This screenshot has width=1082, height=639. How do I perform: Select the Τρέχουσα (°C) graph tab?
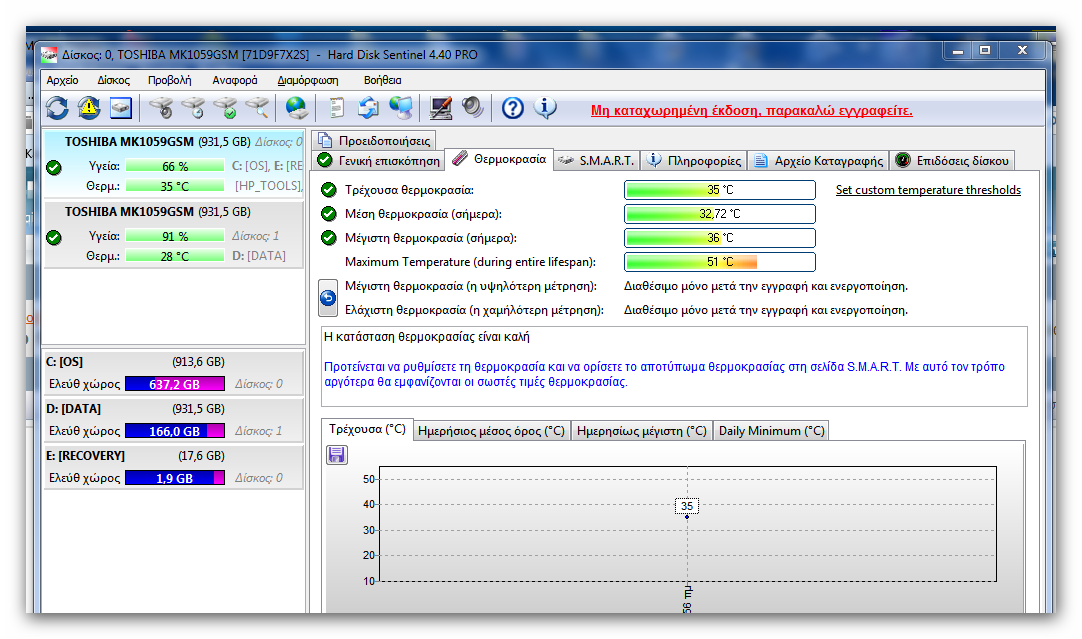(367, 429)
